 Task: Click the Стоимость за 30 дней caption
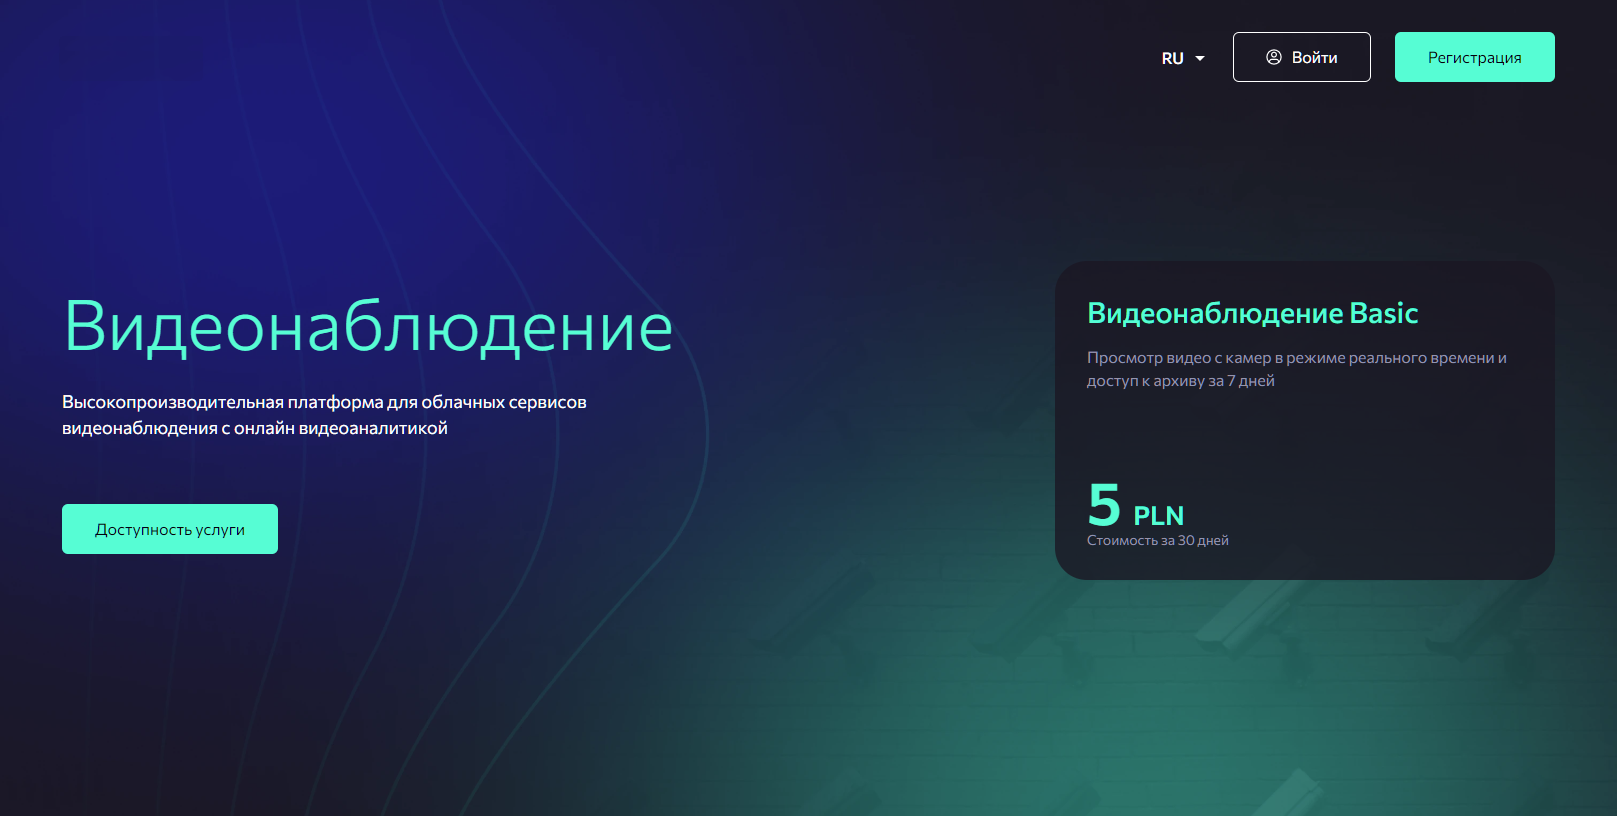[1157, 540]
